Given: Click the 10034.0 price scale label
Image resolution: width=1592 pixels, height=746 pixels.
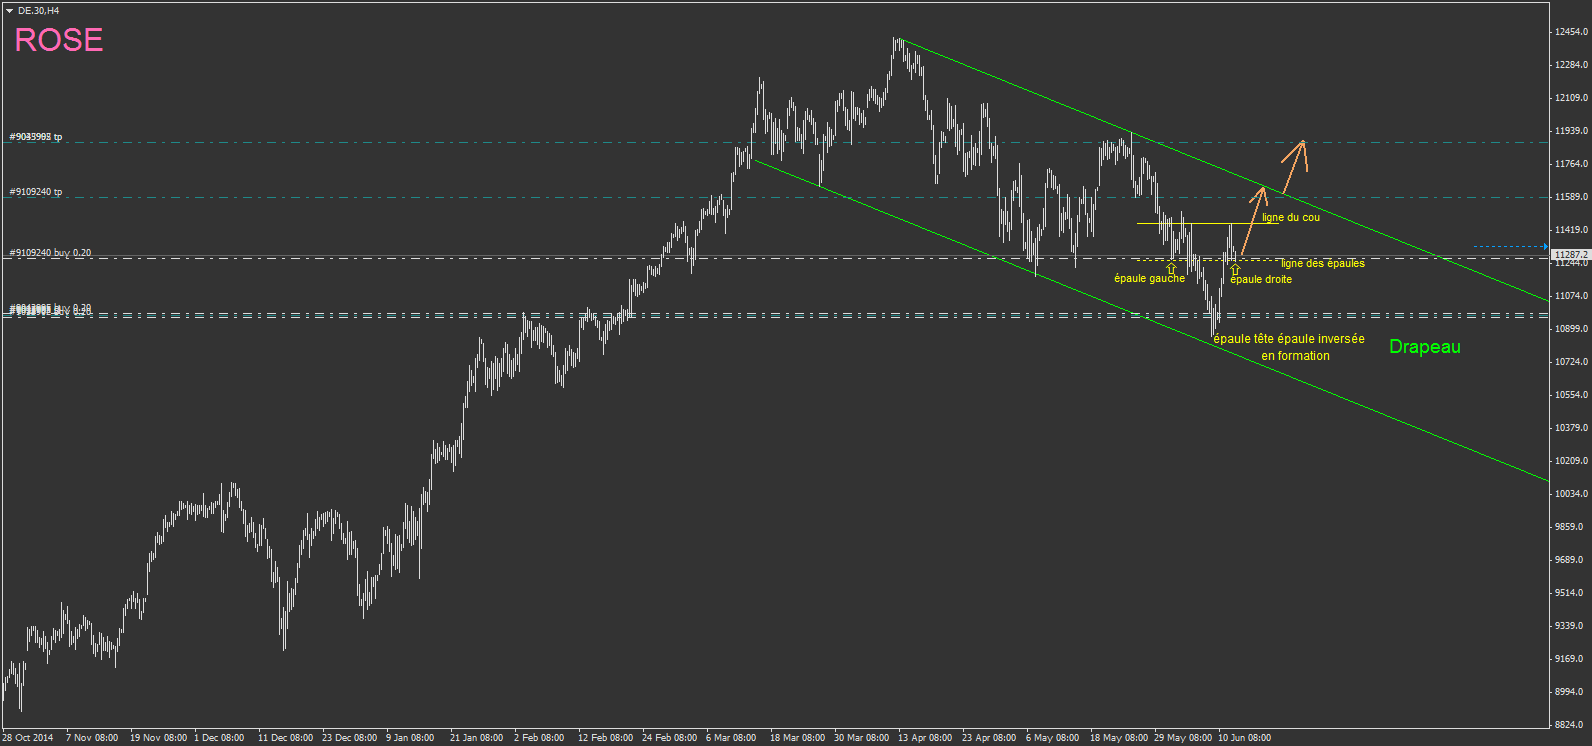Looking at the screenshot, I should (x=1571, y=494).
